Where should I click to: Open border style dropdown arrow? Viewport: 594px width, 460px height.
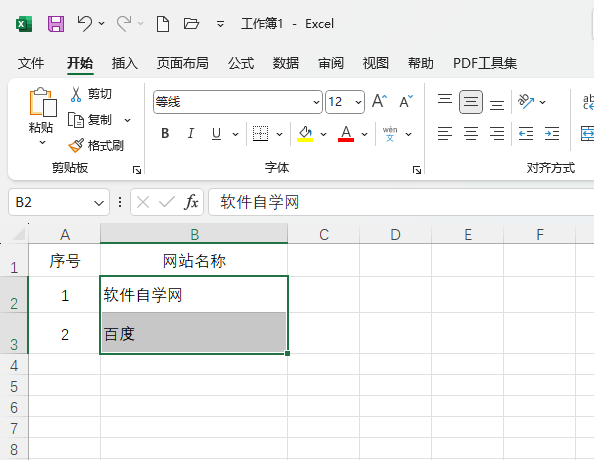280,134
